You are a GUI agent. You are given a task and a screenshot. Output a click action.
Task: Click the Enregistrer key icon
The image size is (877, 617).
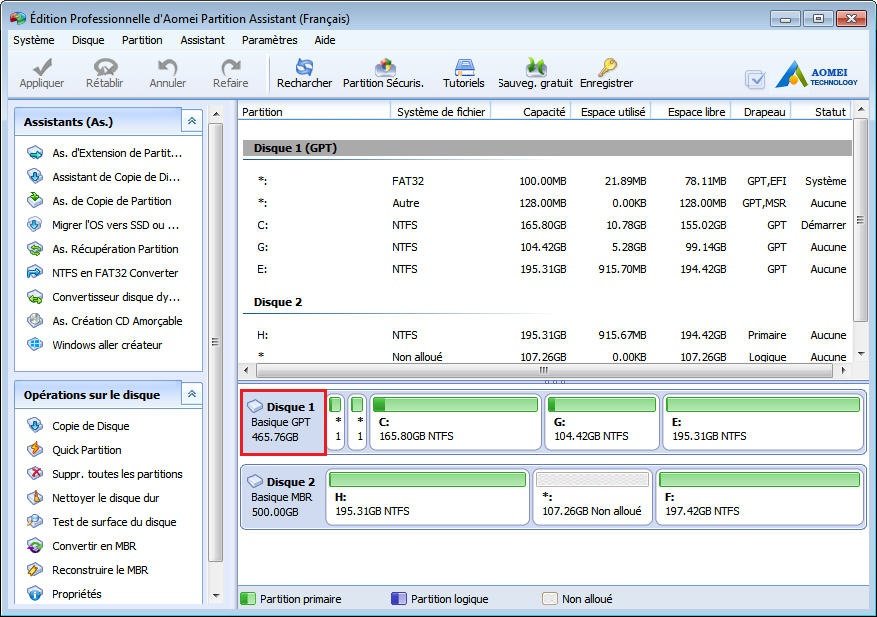[607, 67]
